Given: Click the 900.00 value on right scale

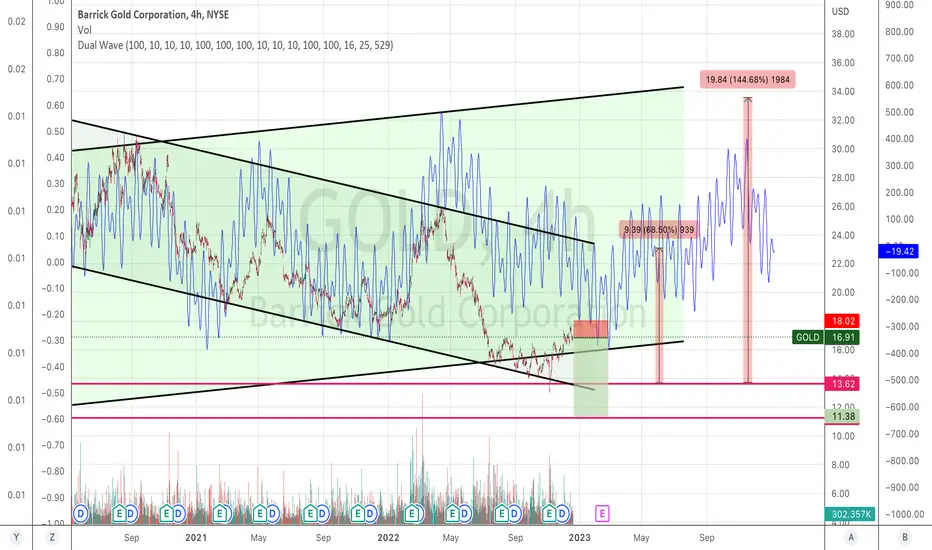Looking at the screenshot, I should coord(899,5).
